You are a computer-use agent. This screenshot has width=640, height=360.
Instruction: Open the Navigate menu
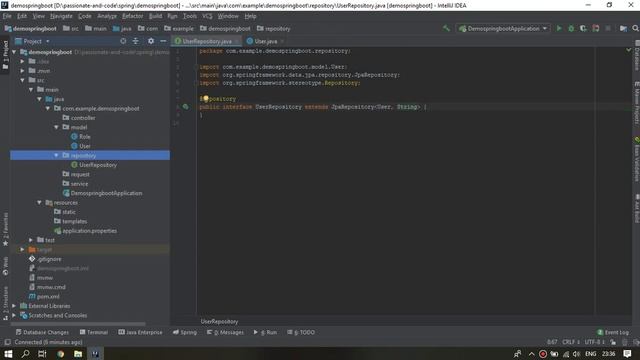pos(61,16)
